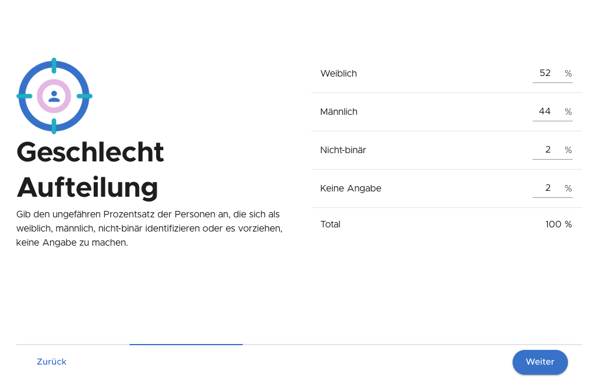This screenshot has width=598, height=387.
Task: Click the Weiblich label
Action: pyautogui.click(x=339, y=74)
